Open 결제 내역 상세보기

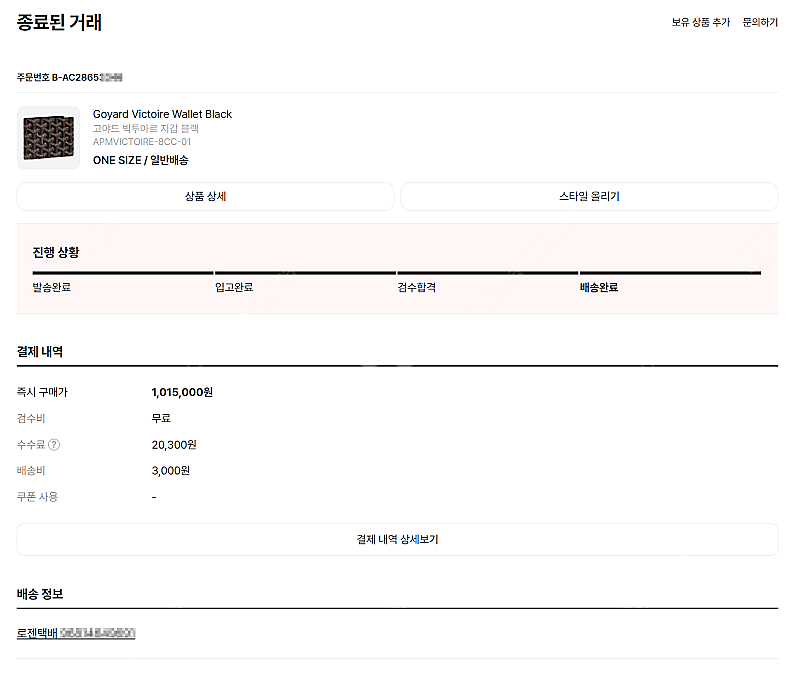point(397,539)
